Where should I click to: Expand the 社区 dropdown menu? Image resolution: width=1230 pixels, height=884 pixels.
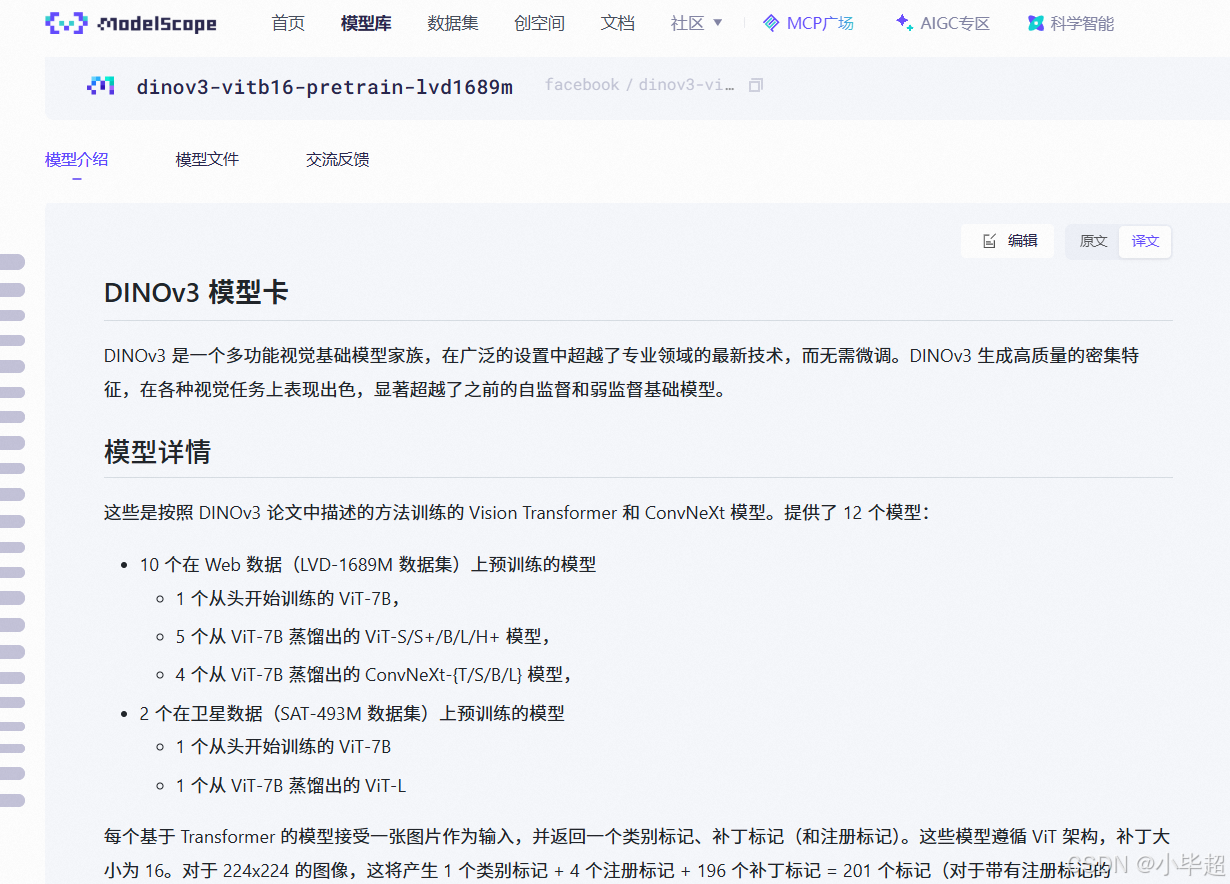tap(696, 23)
